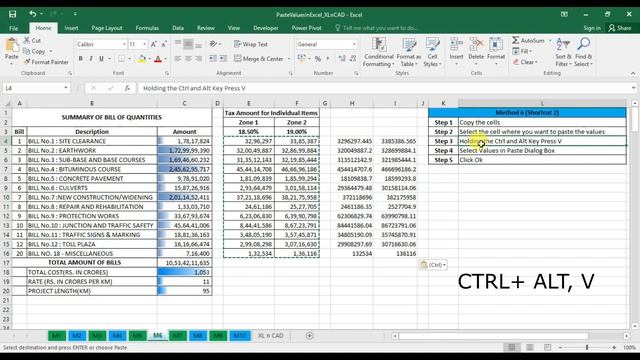Screen dimensions: 640x360
Task: Switch to Page Layout view in status bar
Action: (x=529, y=347)
